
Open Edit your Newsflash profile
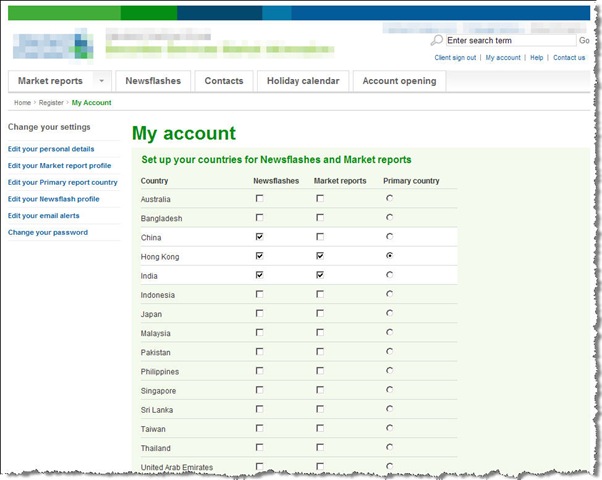click(x=54, y=199)
